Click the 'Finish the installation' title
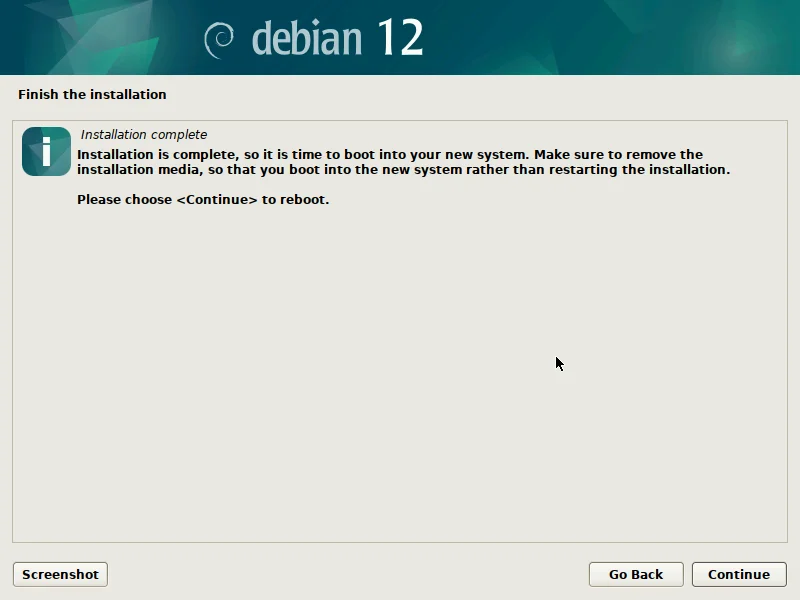 click(92, 94)
